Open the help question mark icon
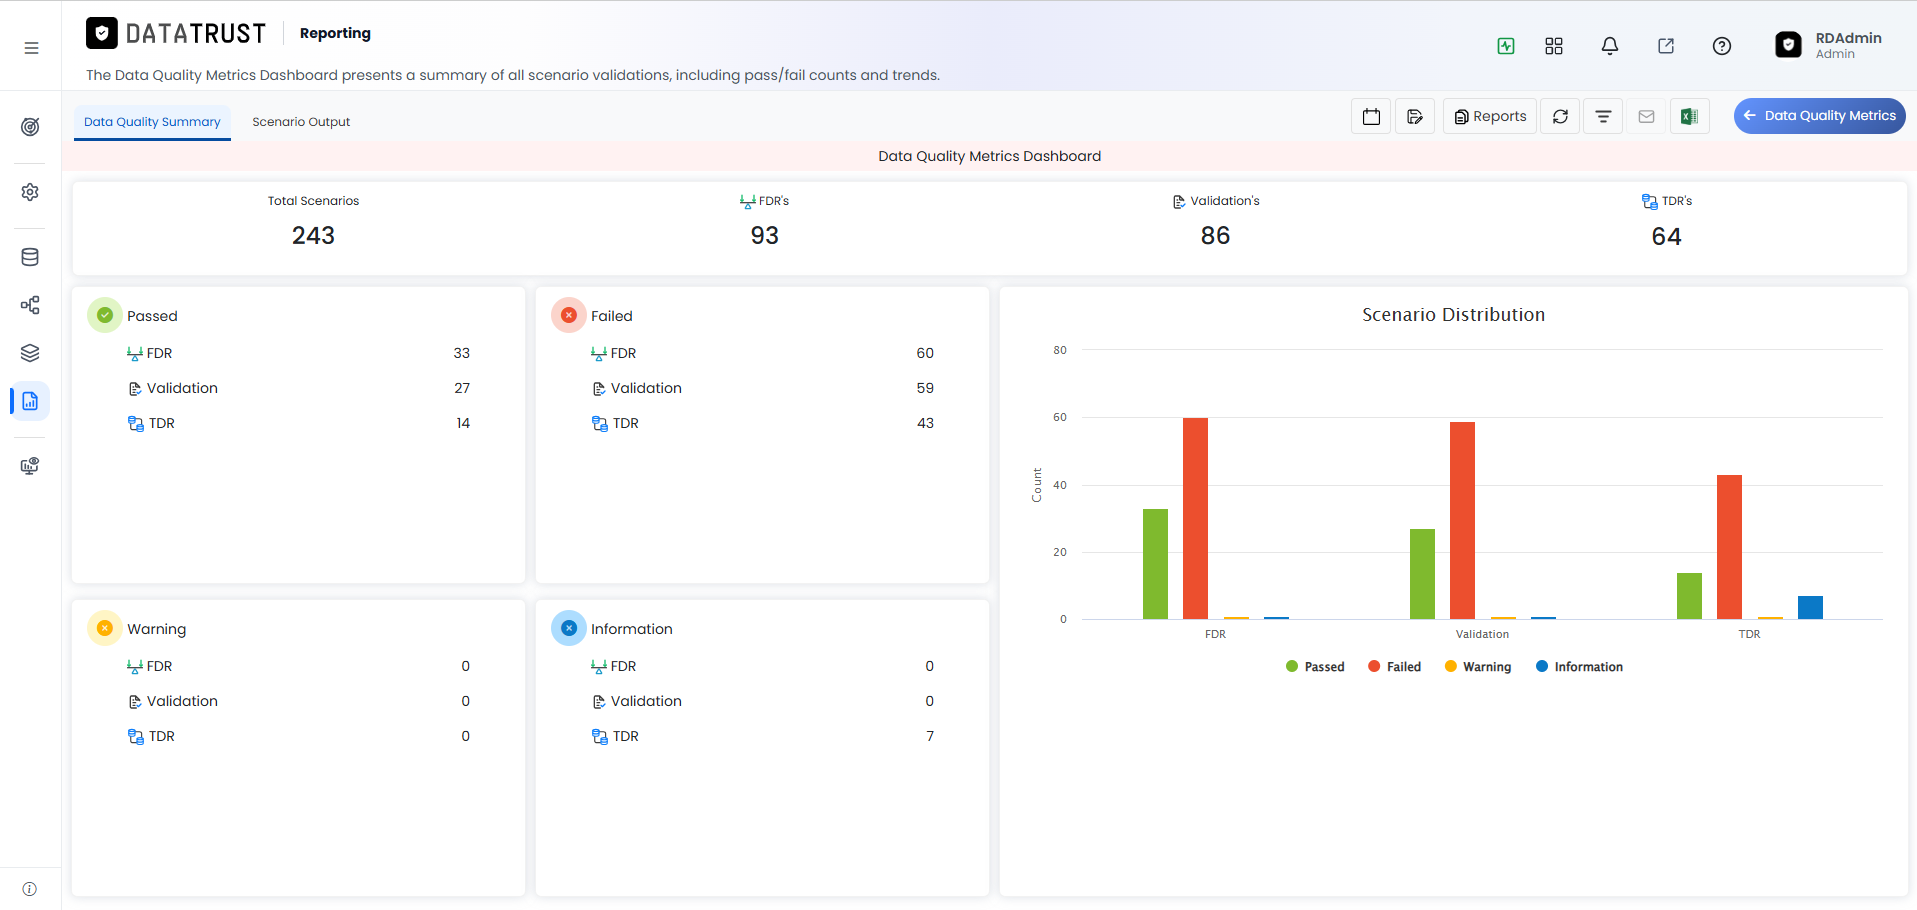1917x910 pixels. (1722, 46)
